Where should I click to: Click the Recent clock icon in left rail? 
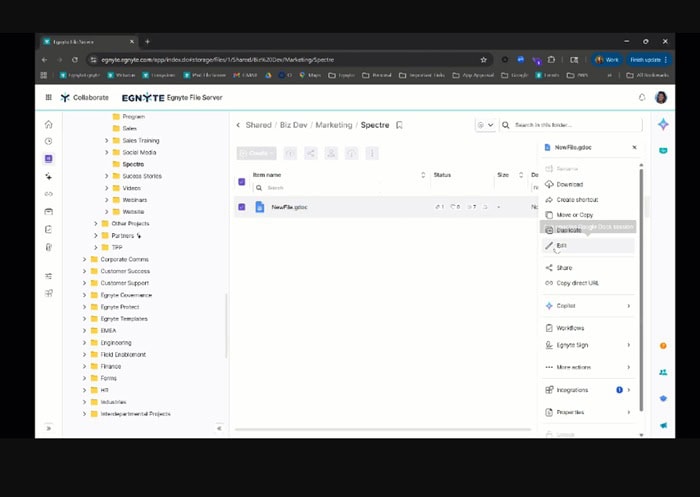click(x=48, y=142)
